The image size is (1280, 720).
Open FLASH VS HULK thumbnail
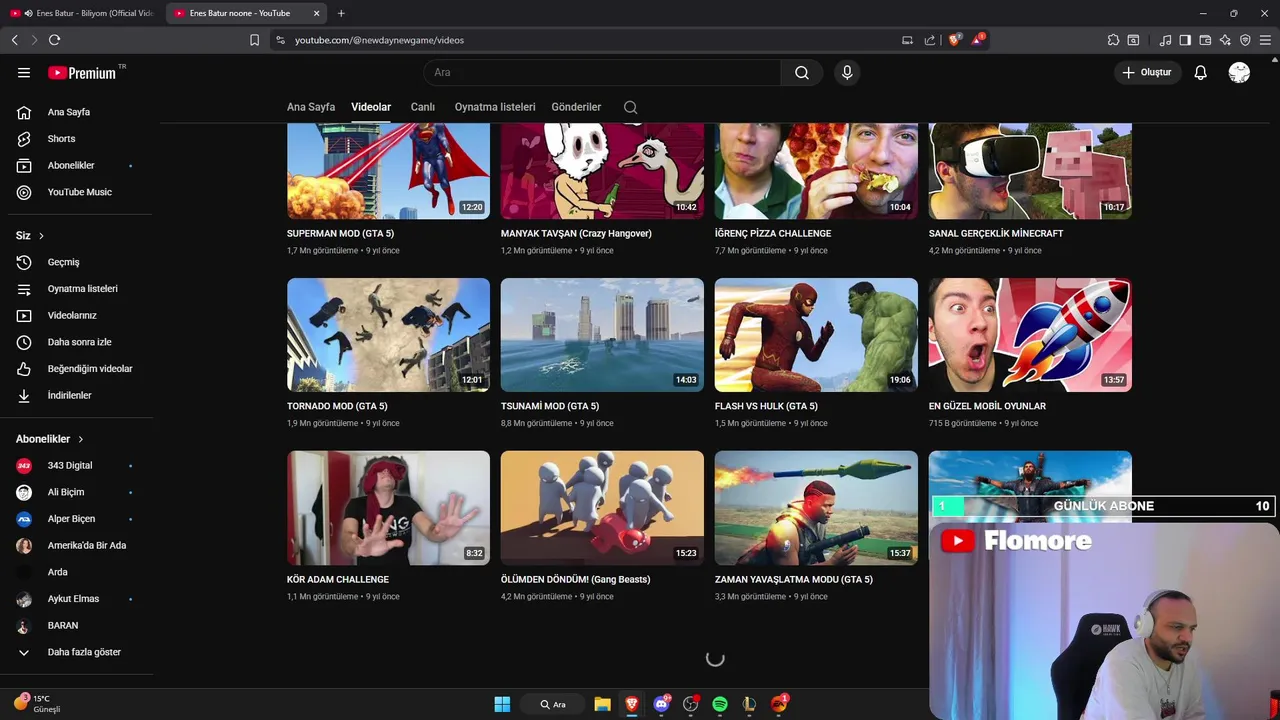point(816,335)
